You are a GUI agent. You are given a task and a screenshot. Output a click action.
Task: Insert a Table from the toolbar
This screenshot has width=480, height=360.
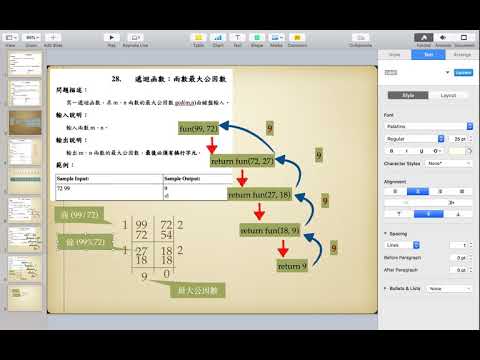[199, 38]
